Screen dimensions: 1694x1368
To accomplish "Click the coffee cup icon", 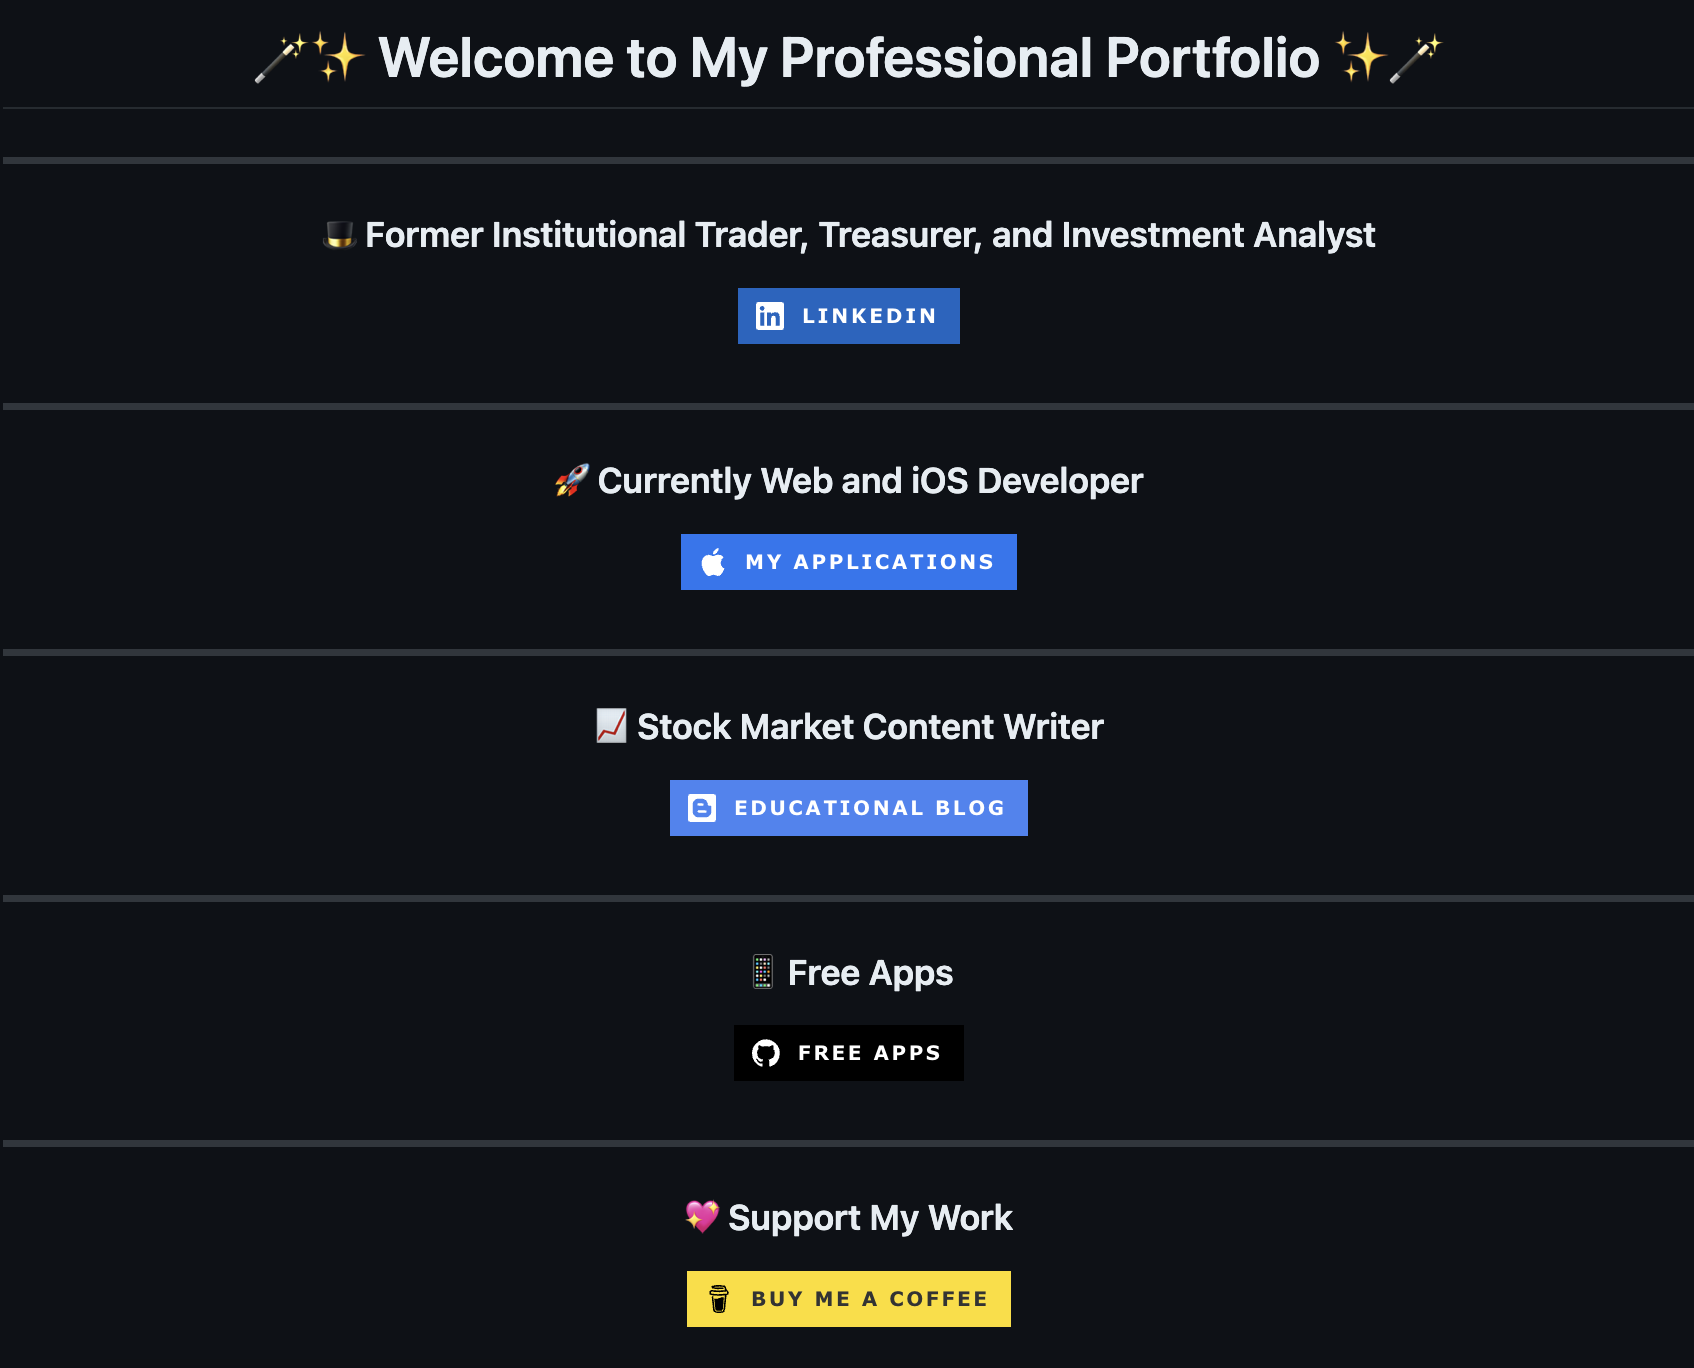I will [719, 1299].
